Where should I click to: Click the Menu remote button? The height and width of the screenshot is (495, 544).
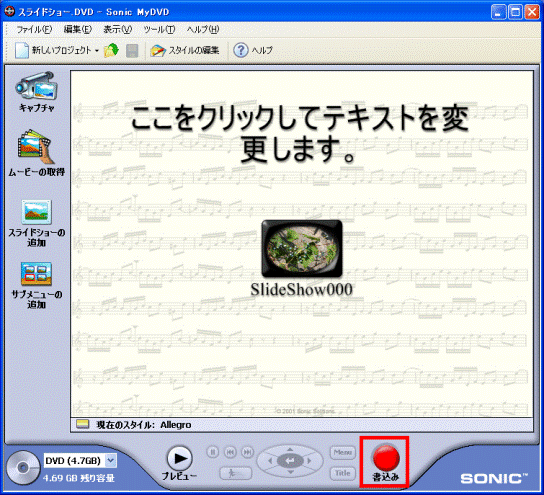[342, 453]
